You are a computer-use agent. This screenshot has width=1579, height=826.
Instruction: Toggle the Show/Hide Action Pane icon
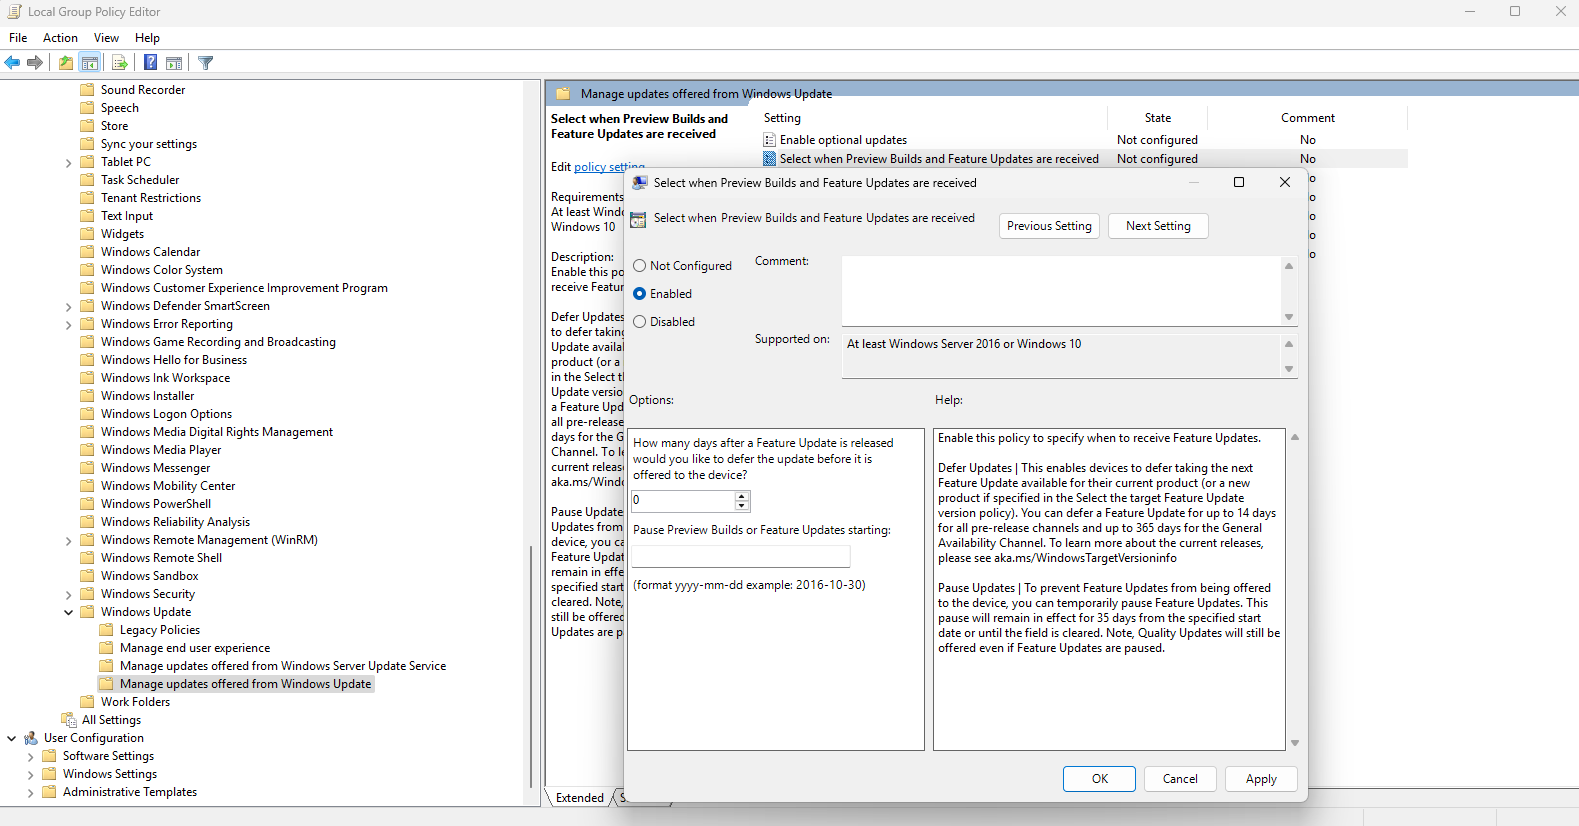tap(174, 63)
